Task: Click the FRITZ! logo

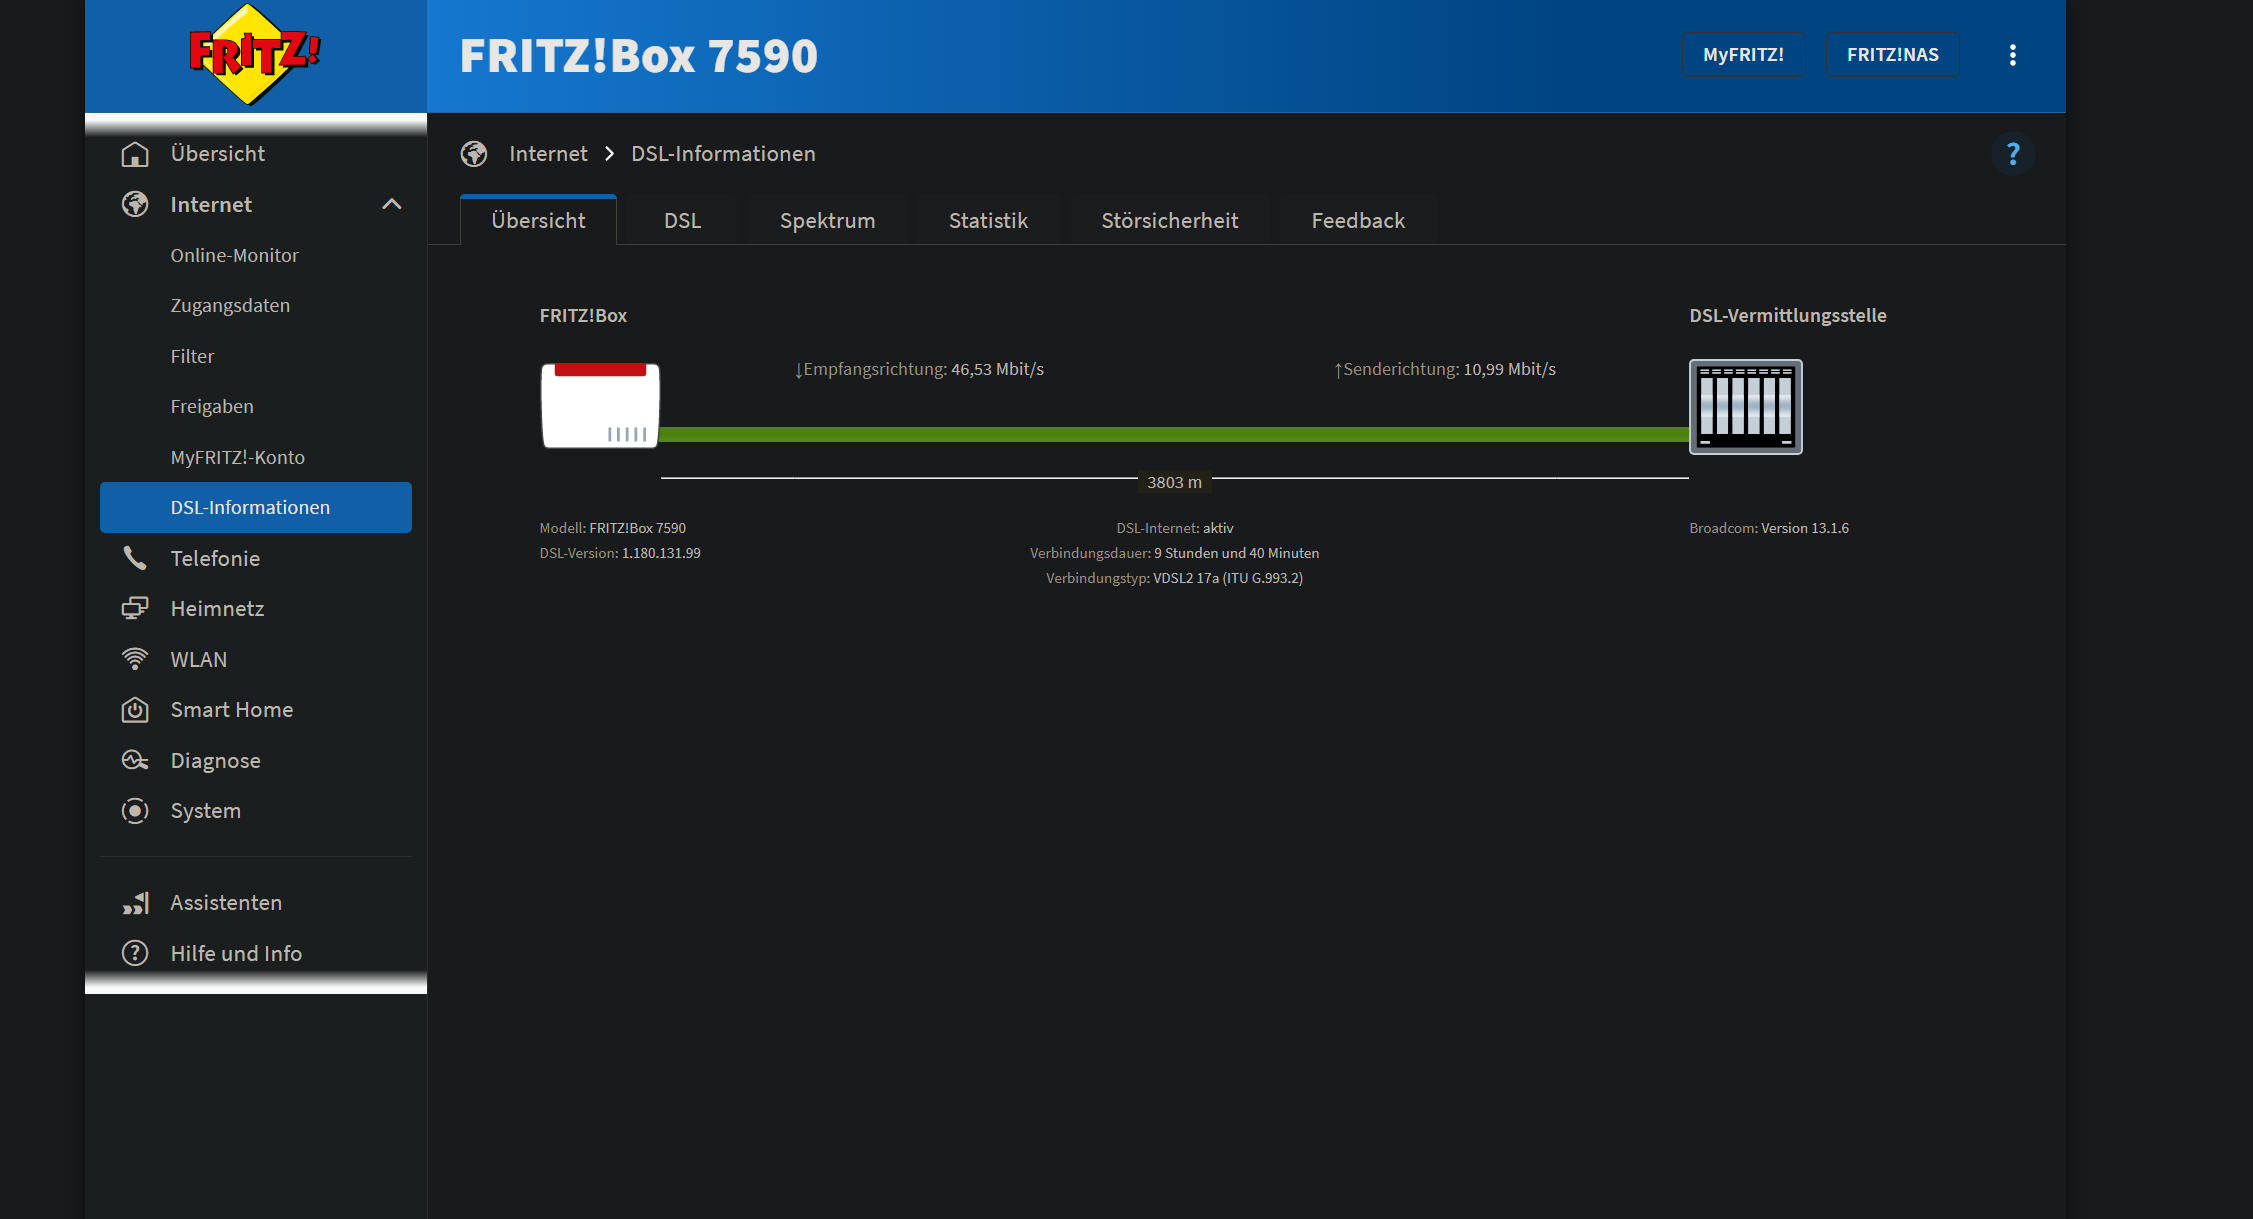Action: 255,54
